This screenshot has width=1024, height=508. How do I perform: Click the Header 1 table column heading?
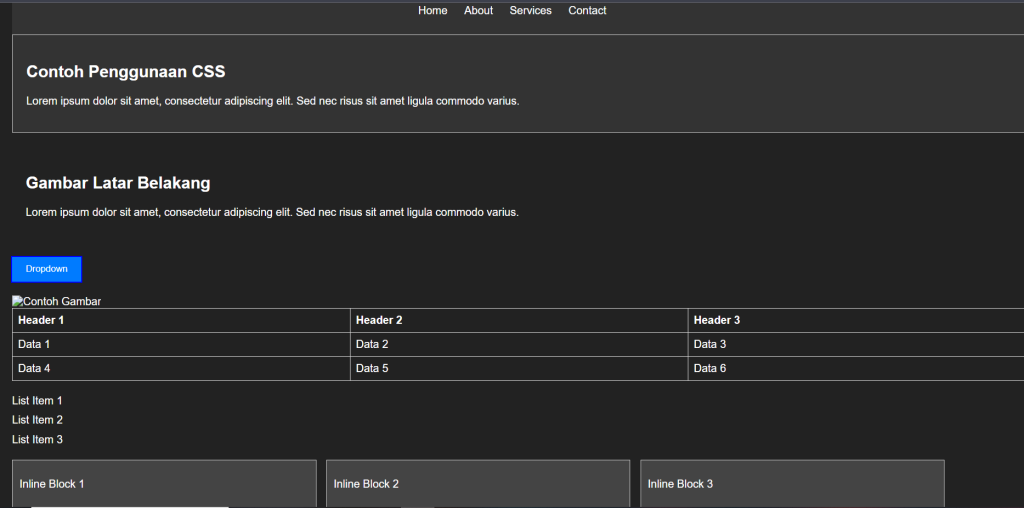(41, 320)
